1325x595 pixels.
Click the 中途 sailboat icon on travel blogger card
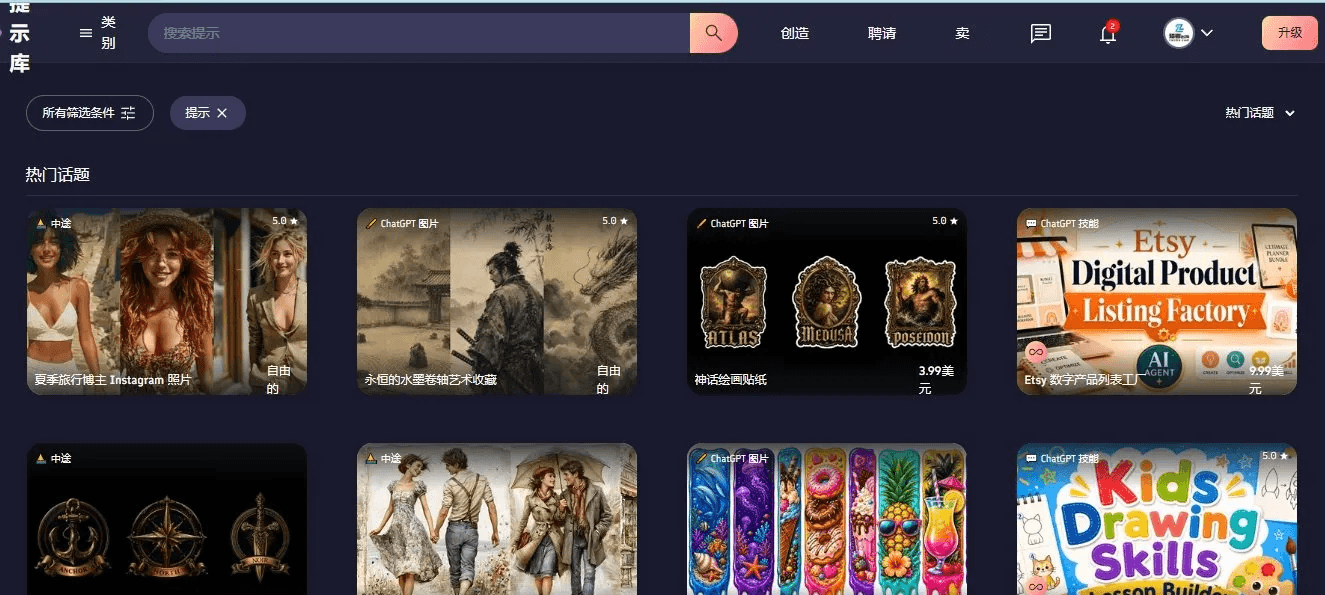click(x=41, y=224)
